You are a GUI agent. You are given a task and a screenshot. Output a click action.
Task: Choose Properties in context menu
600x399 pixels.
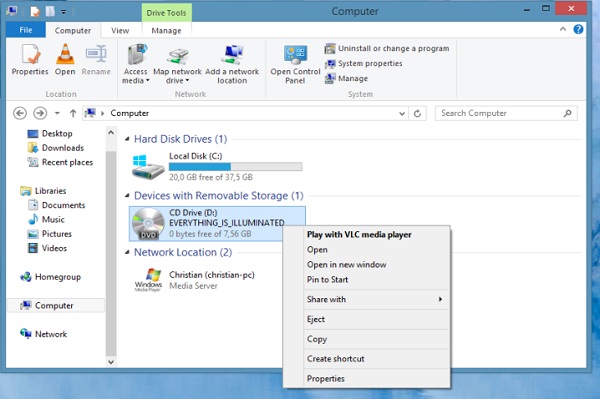pyautogui.click(x=326, y=379)
